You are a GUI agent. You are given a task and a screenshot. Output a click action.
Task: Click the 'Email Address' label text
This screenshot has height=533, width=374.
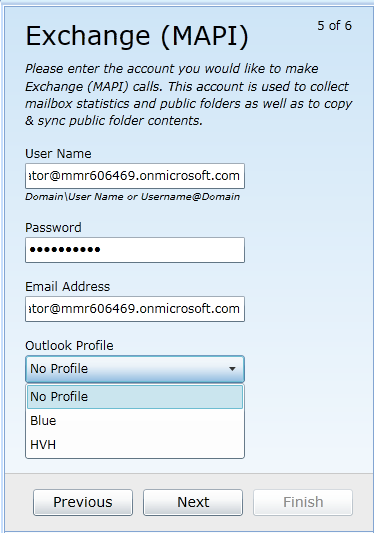tap(68, 287)
